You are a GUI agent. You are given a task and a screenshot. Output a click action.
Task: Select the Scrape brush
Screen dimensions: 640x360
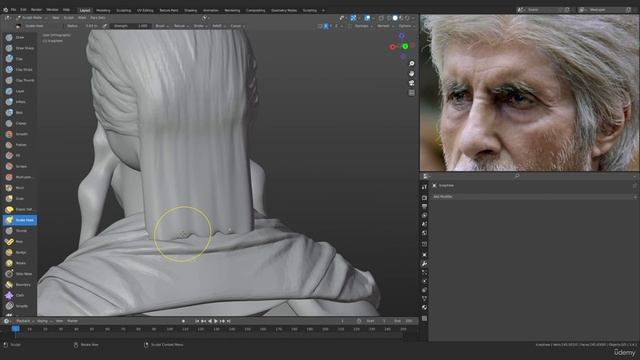pos(19,166)
